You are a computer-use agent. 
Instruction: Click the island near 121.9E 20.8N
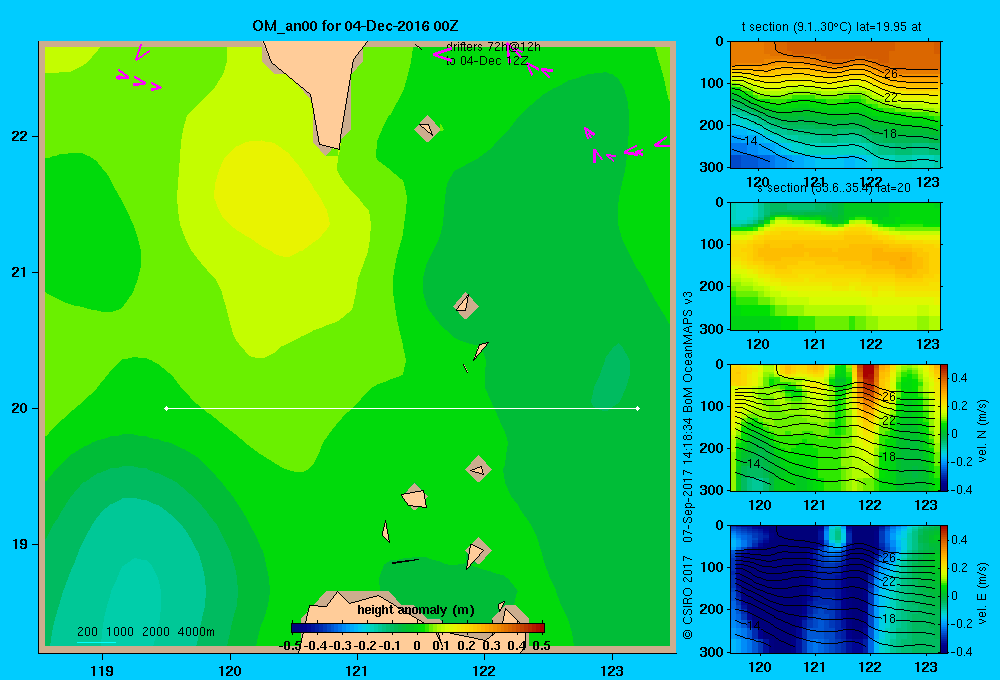click(x=466, y=305)
